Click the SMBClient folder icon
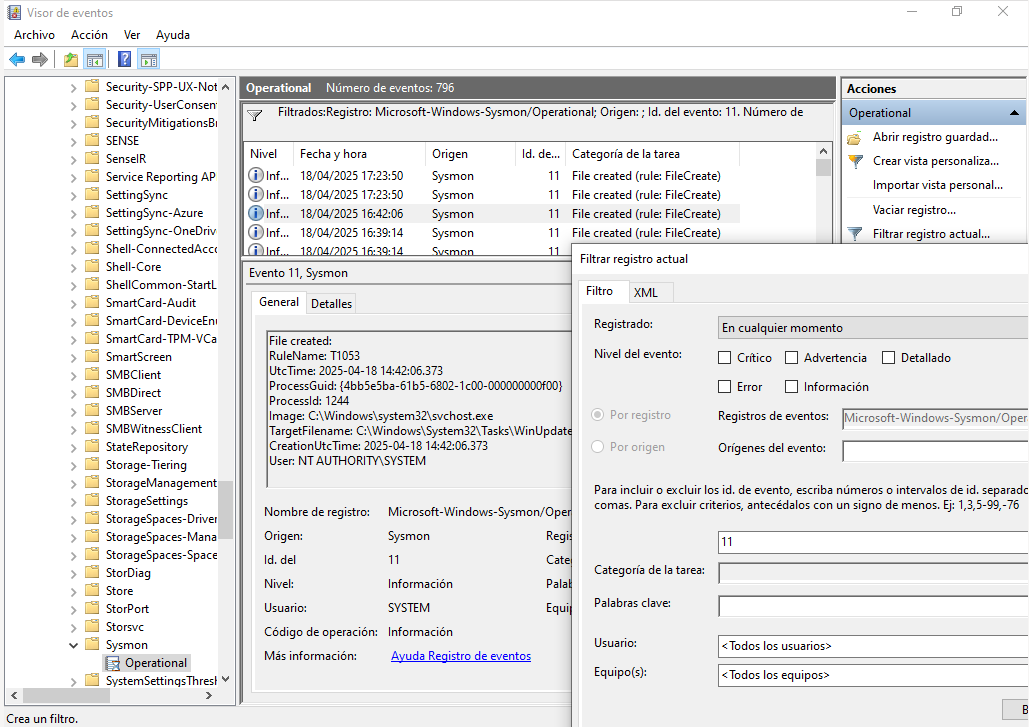The width and height of the screenshot is (1029, 727). coord(93,374)
